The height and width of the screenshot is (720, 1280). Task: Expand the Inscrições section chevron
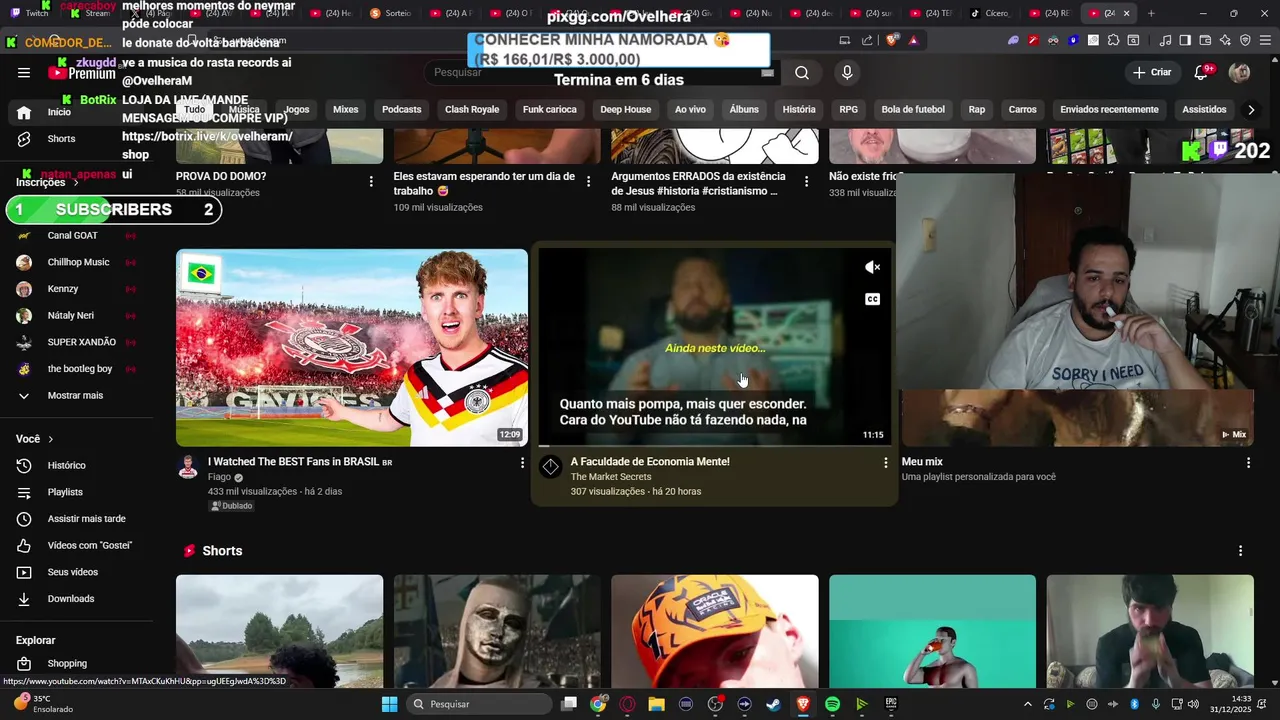click(x=74, y=183)
